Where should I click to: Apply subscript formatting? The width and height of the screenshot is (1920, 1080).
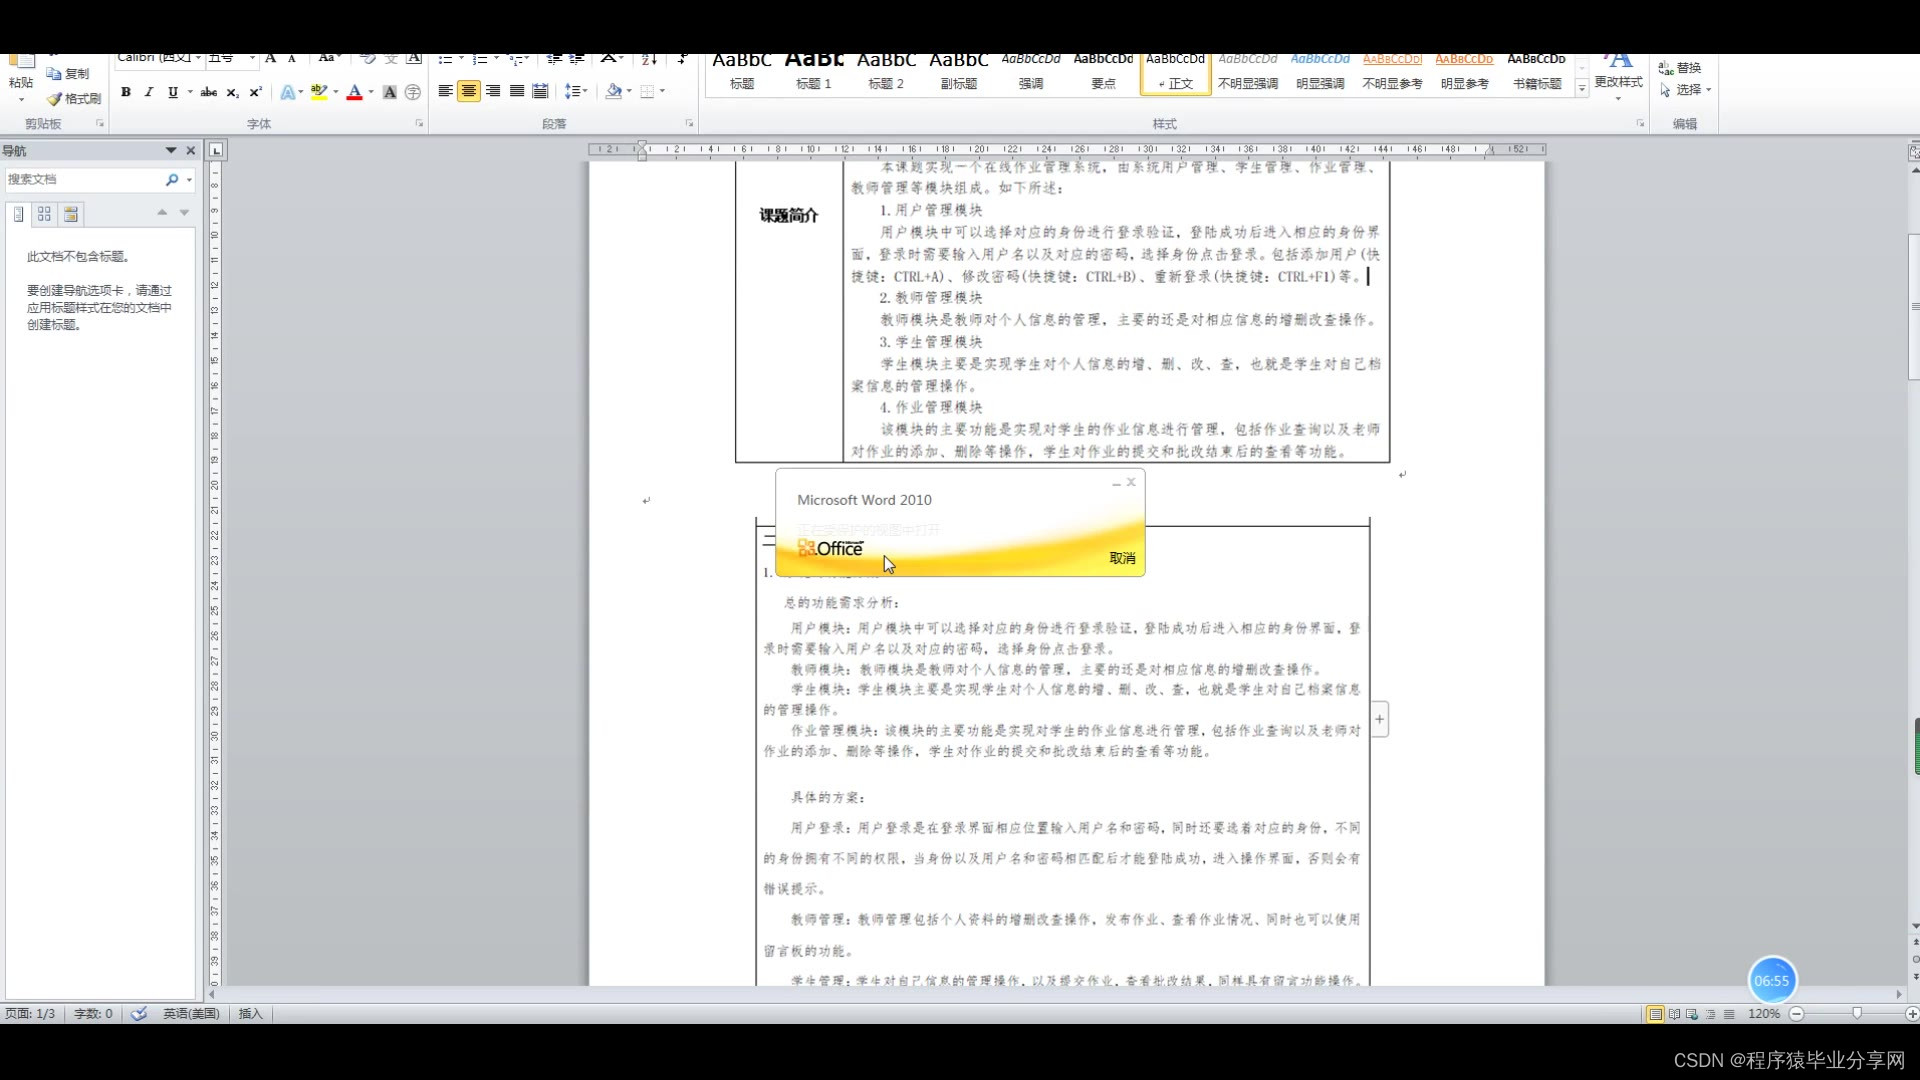click(232, 92)
